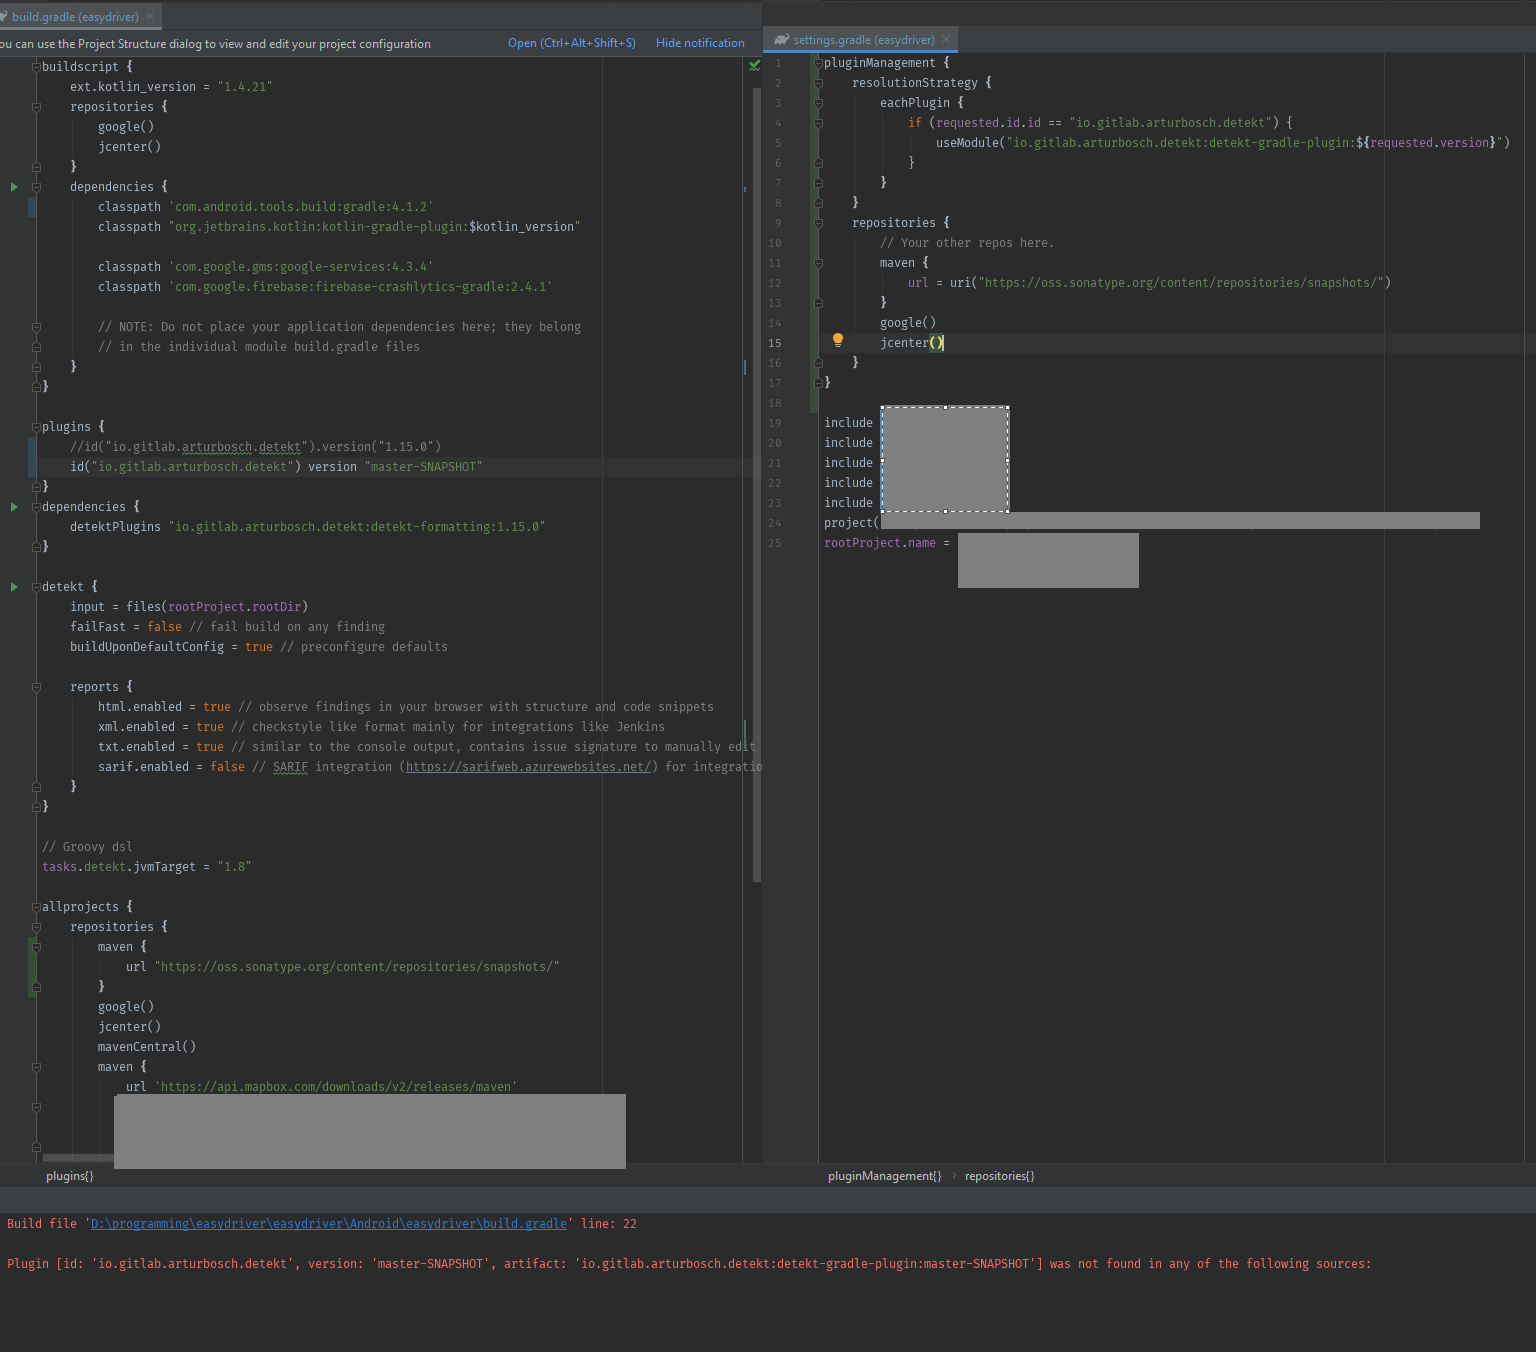Click the gutter arrow next to detektPlugins dependencies
Image resolution: width=1536 pixels, height=1352 pixels.
13,506
